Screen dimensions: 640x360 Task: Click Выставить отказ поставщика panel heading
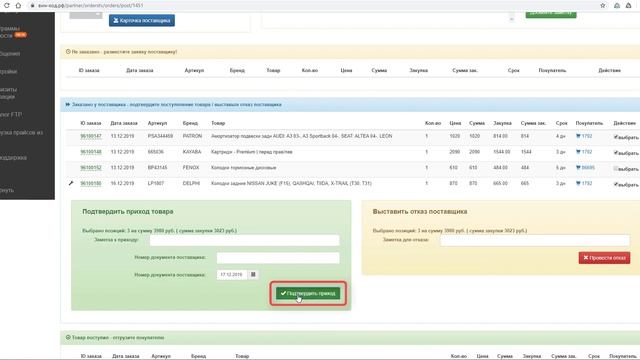(420, 211)
